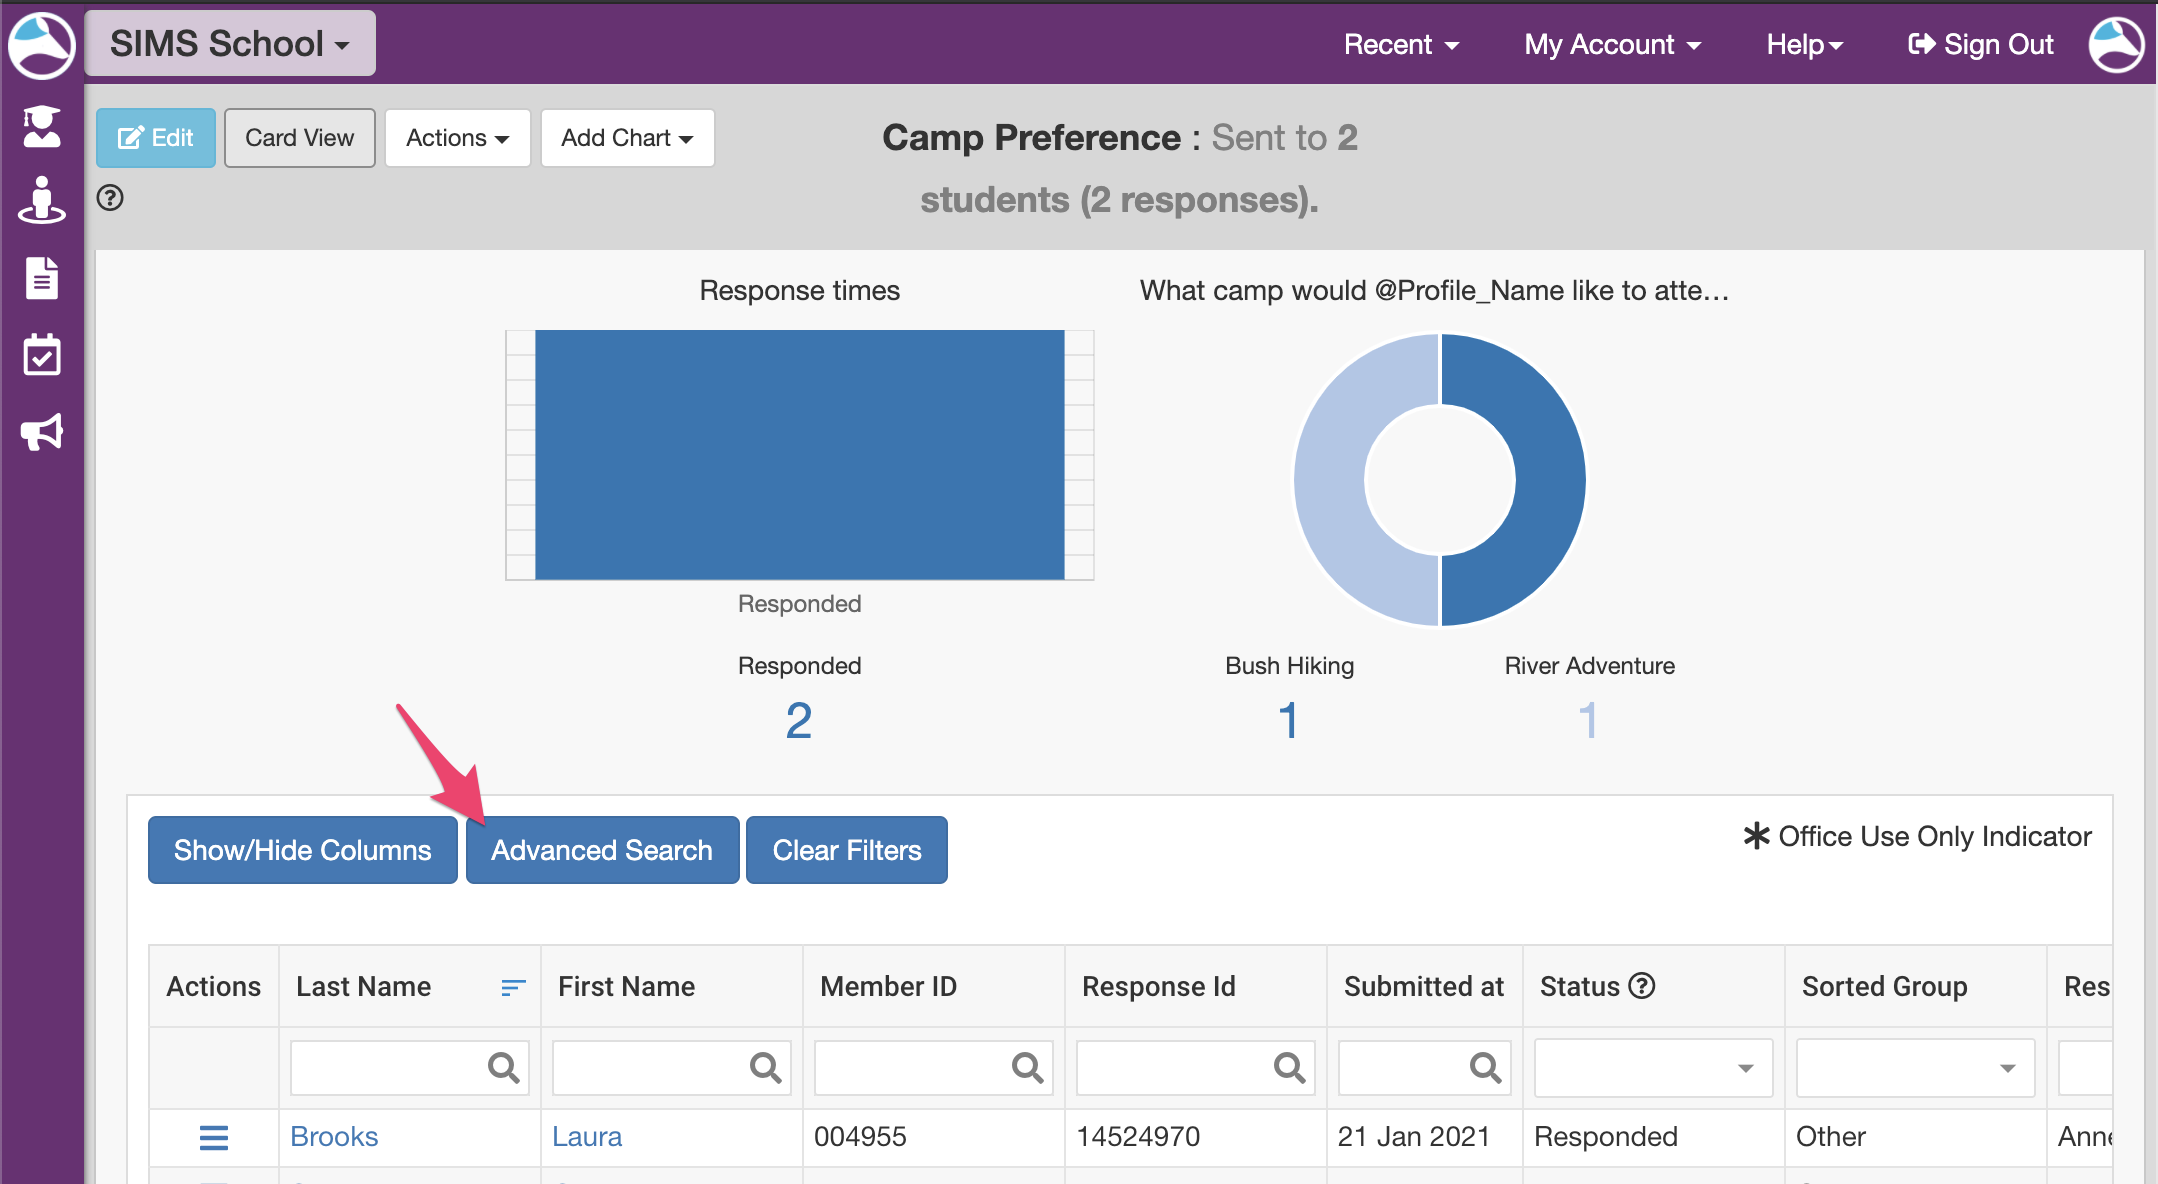
Task: Open the My Account menu
Action: pyautogui.click(x=1612, y=45)
